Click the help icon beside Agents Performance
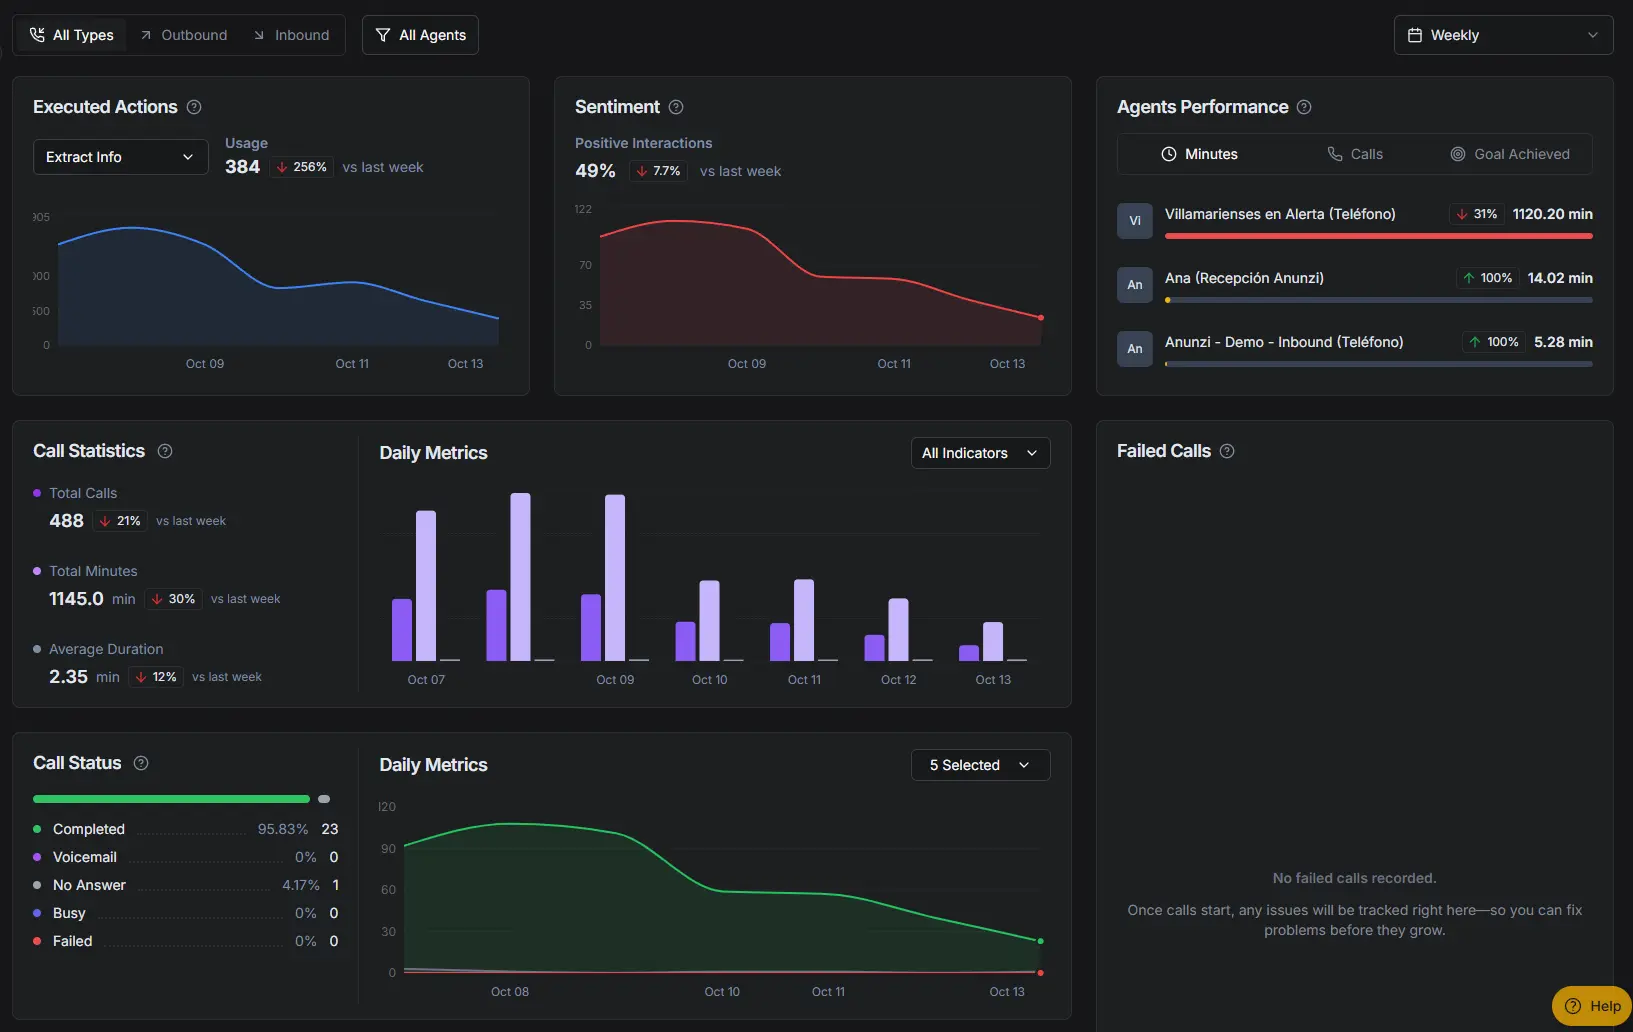The width and height of the screenshot is (1633, 1032). click(x=1304, y=107)
